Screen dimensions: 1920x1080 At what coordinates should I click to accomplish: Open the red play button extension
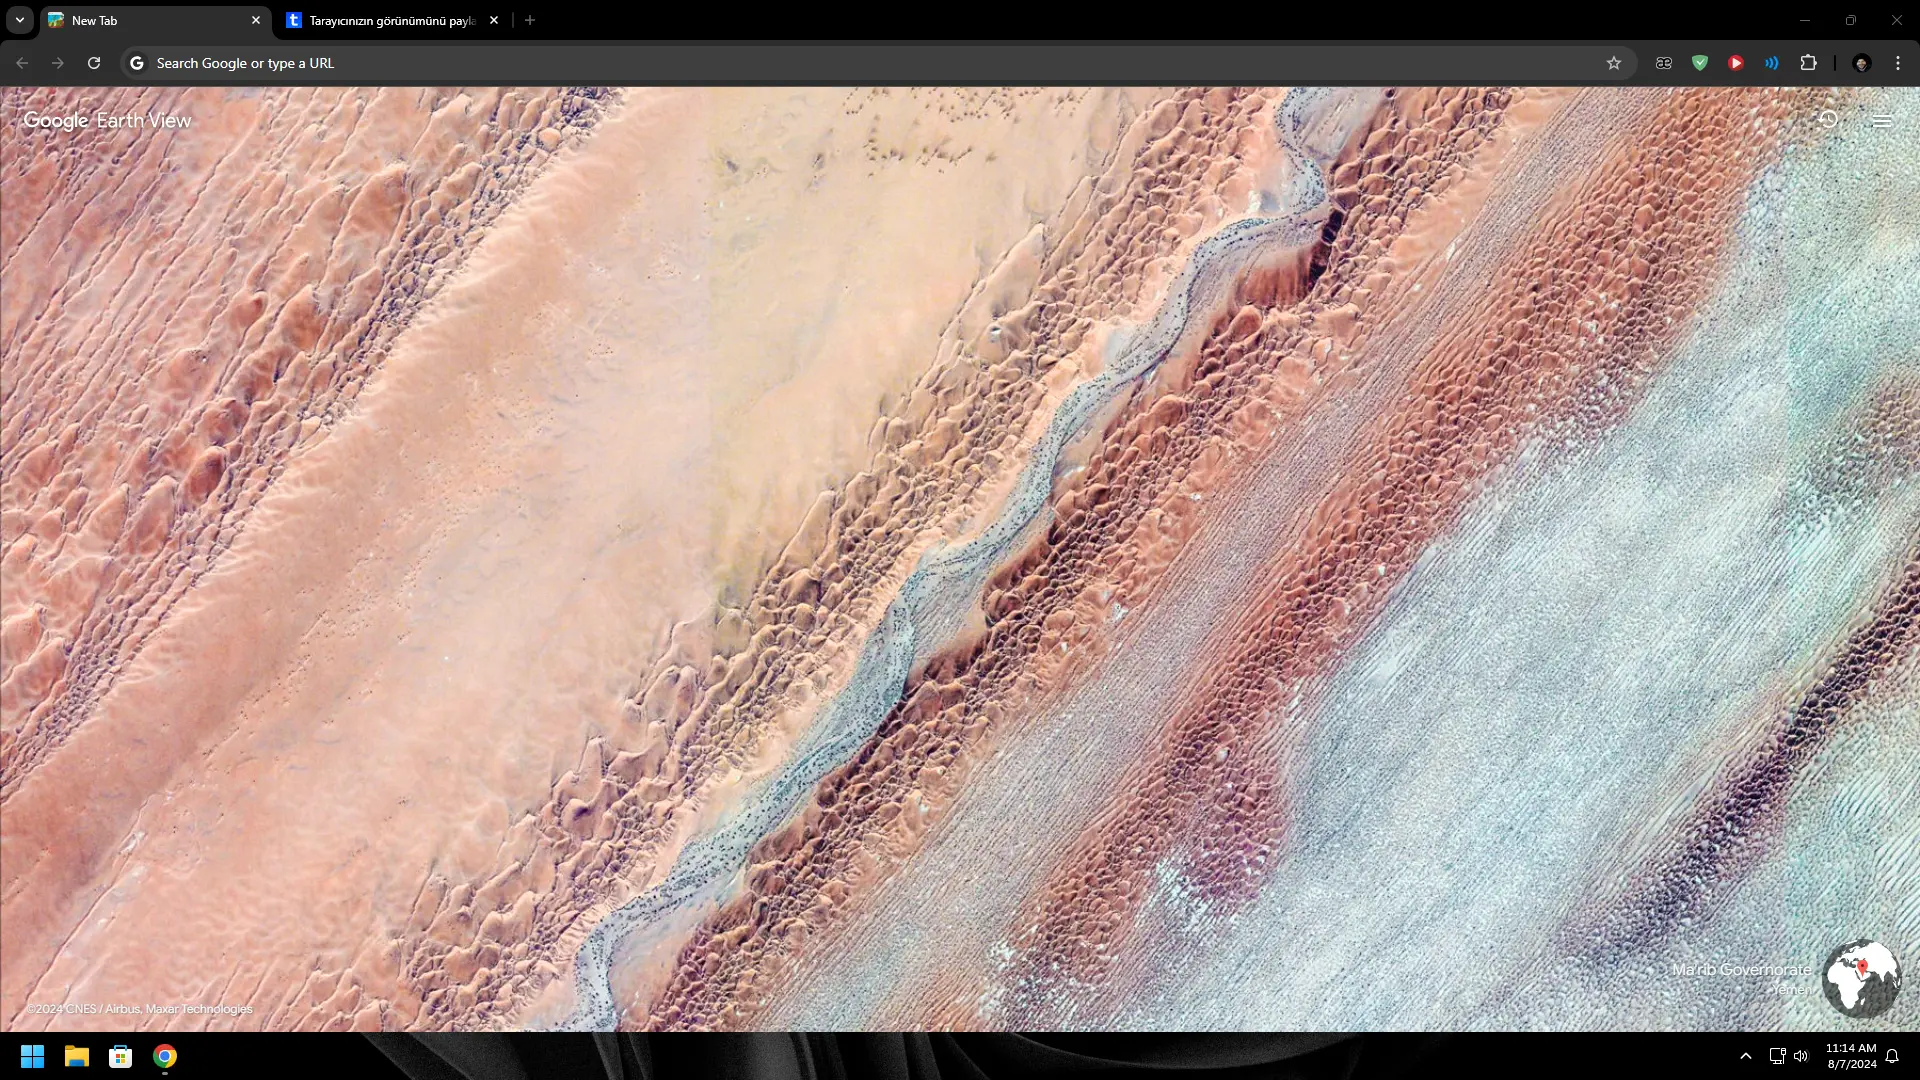[x=1736, y=63]
